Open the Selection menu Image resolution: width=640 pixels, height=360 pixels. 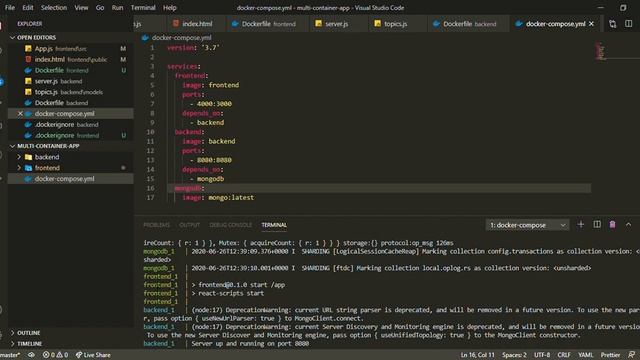54,8
